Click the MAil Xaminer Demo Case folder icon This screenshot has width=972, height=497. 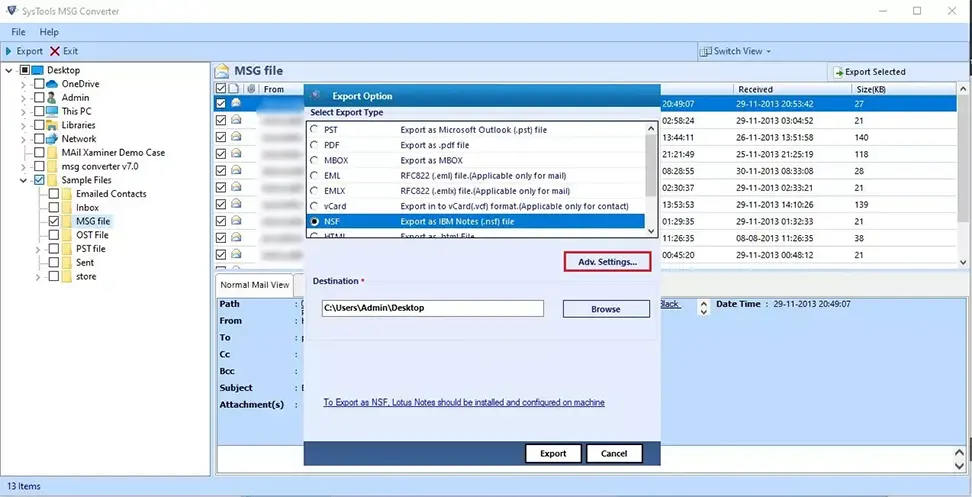pos(52,152)
